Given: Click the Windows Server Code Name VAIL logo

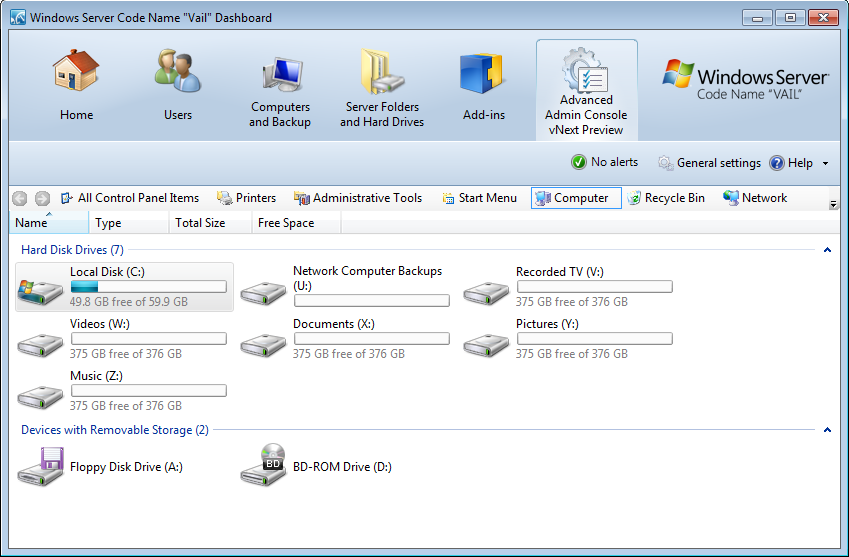Looking at the screenshot, I should tap(745, 80).
